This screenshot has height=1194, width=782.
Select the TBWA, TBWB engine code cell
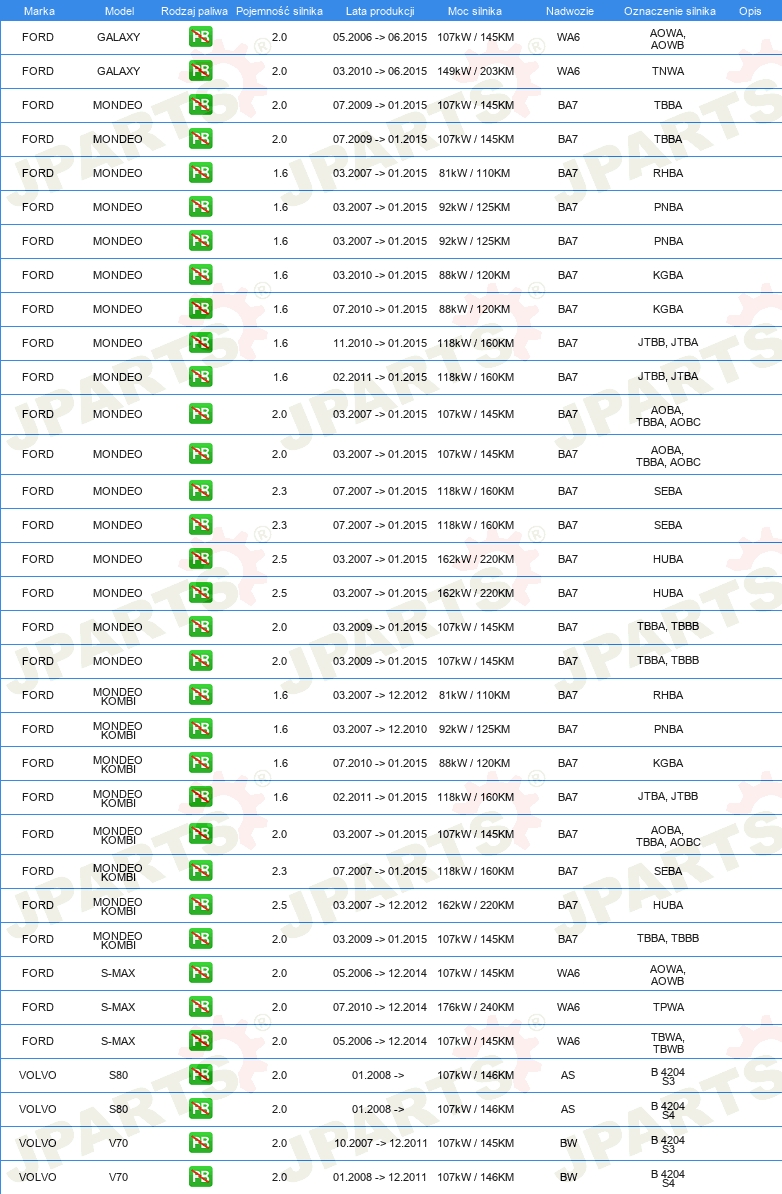click(x=668, y=1042)
